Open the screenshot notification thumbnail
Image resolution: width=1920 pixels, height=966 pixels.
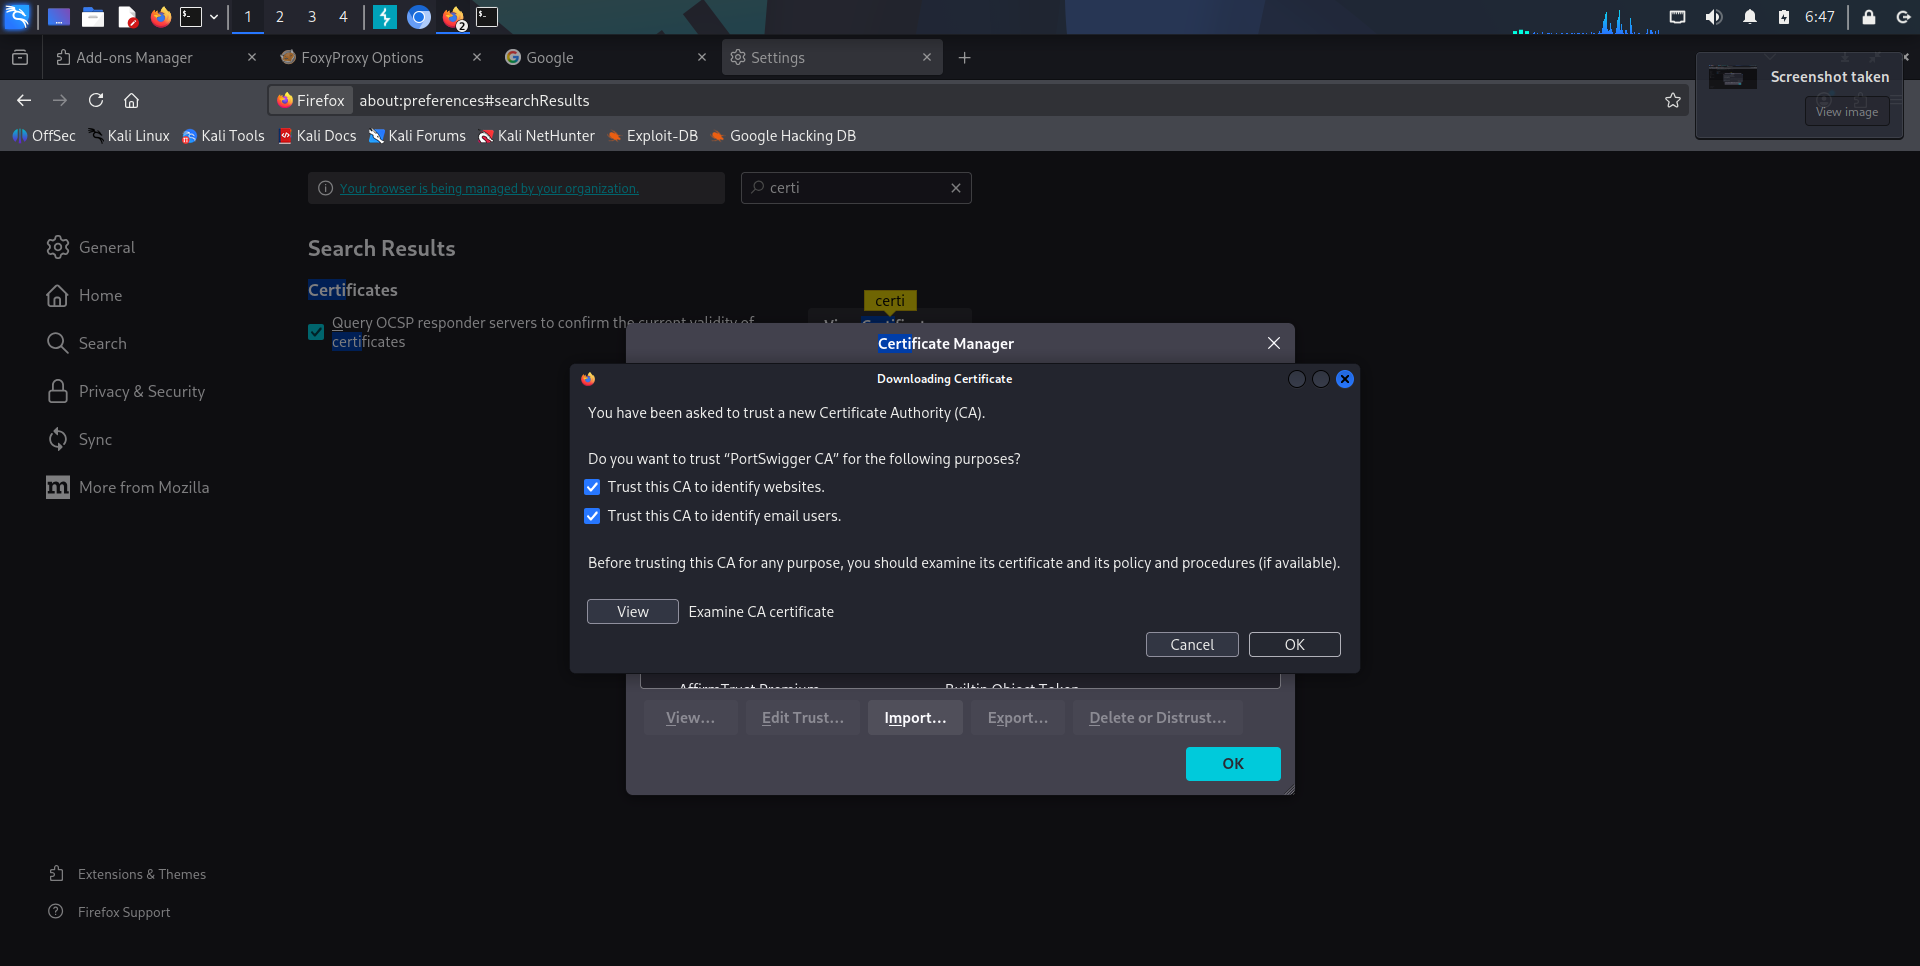[x=1733, y=78]
